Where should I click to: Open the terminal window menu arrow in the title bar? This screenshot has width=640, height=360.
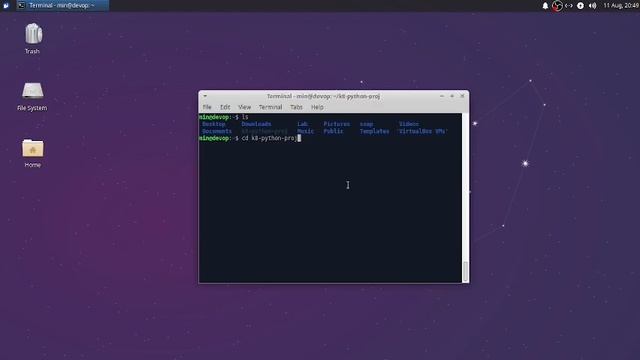(x=205, y=96)
